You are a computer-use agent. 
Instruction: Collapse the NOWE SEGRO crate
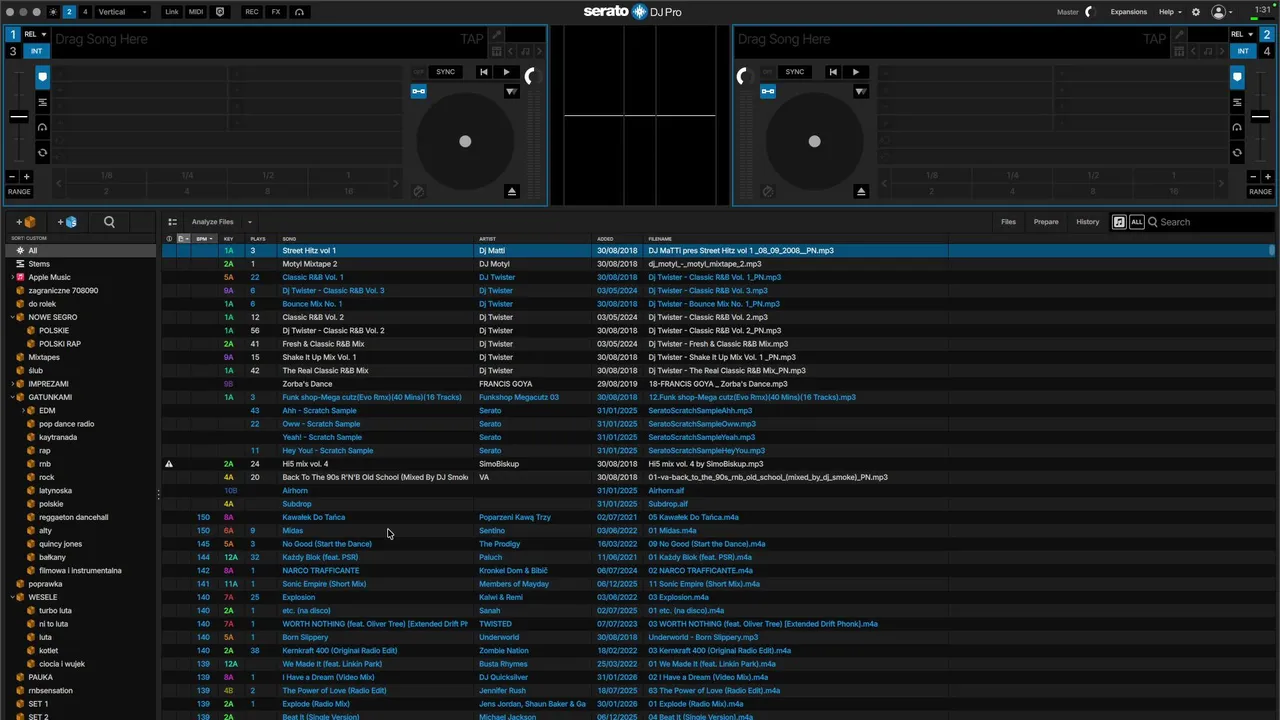pyautogui.click(x=13, y=317)
